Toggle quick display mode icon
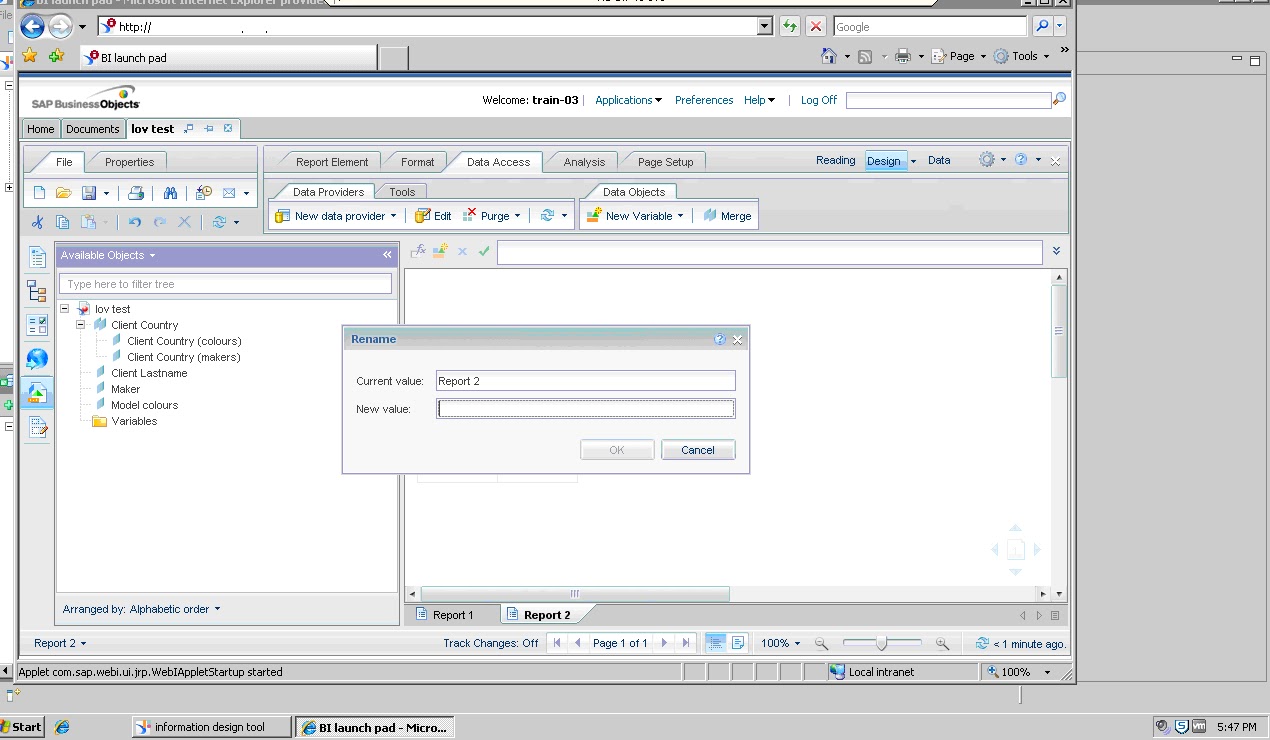This screenshot has width=1270, height=740. point(717,643)
